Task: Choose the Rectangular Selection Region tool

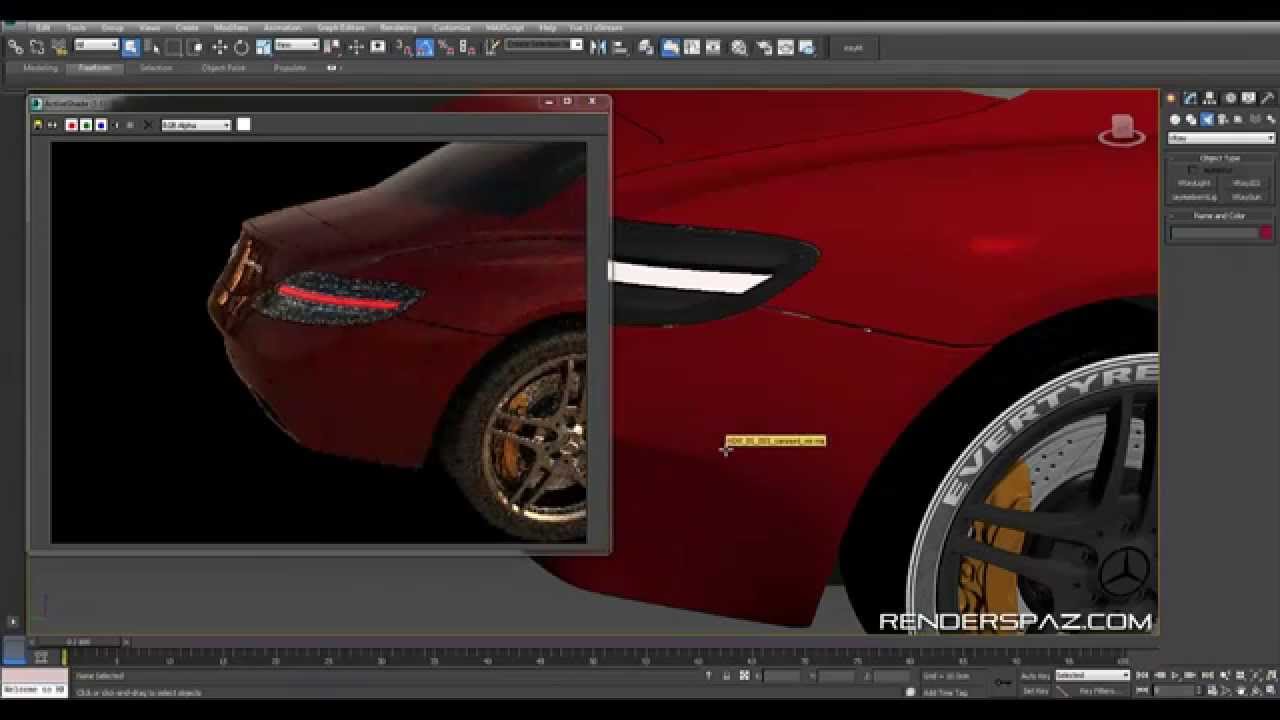Action: pos(174,46)
